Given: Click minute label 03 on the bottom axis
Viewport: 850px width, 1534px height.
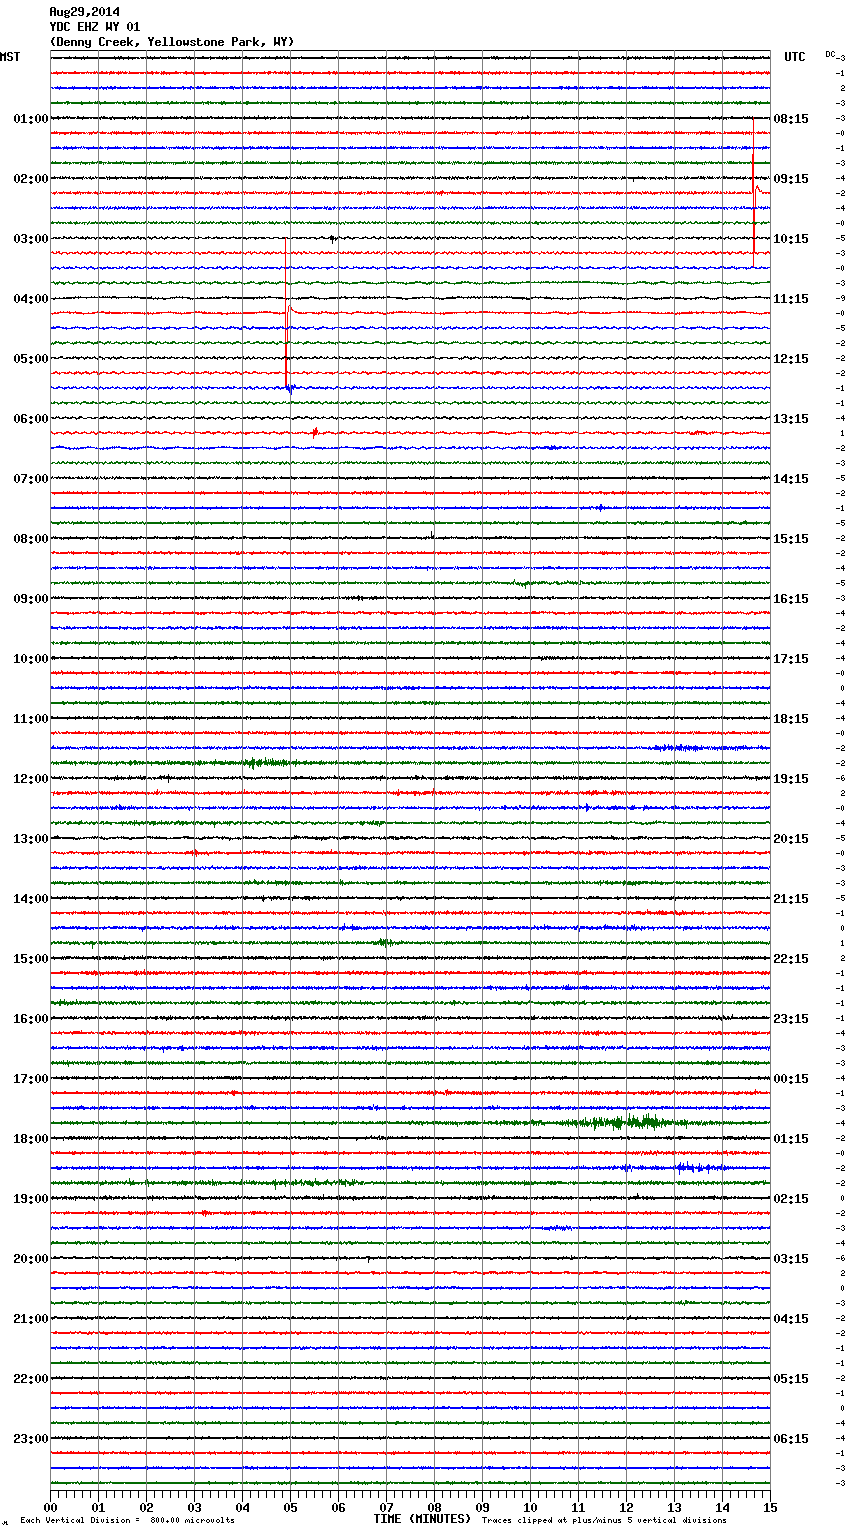Looking at the screenshot, I should [194, 1507].
